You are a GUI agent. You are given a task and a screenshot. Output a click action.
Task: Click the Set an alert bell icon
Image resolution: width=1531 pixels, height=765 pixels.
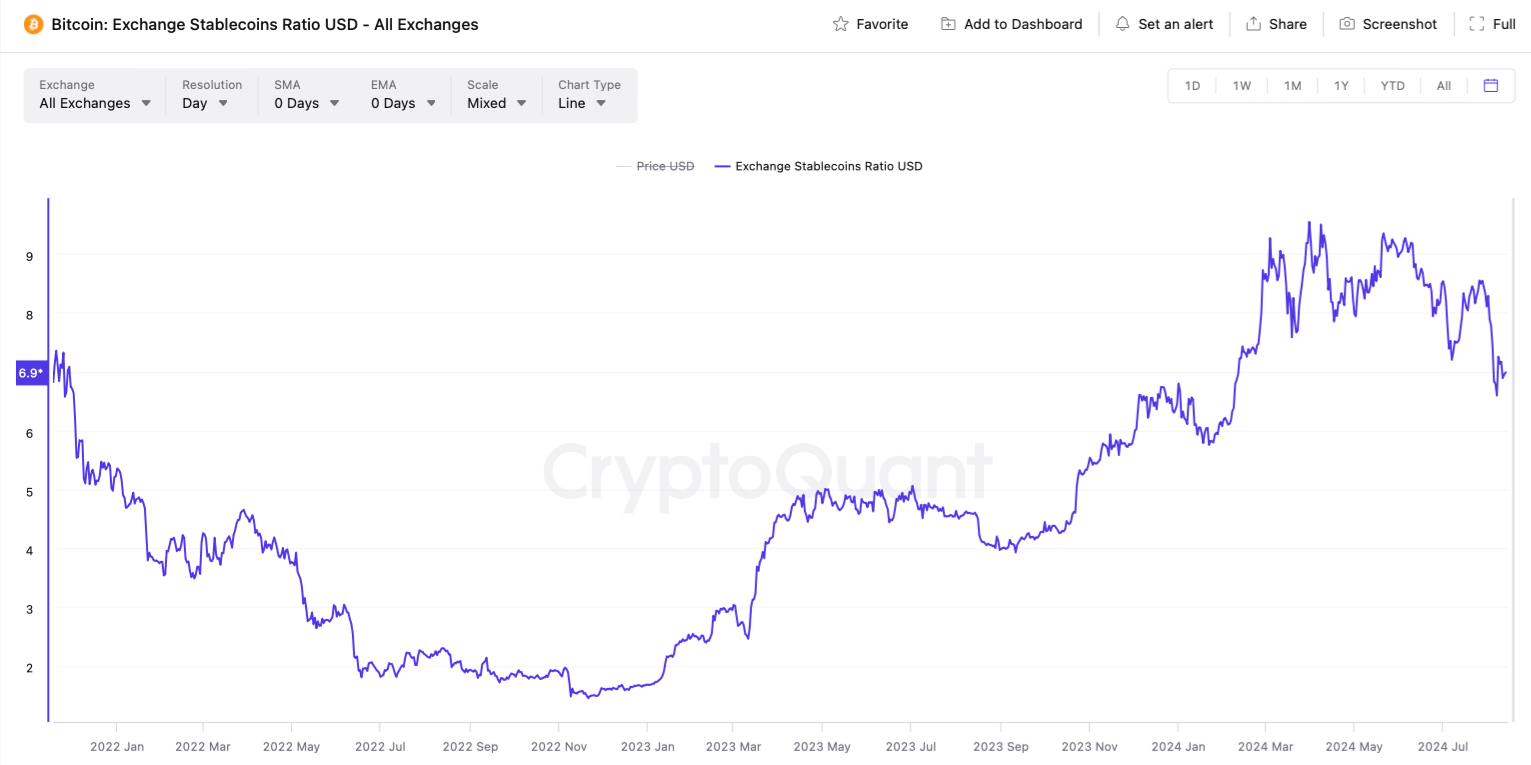tap(1123, 24)
